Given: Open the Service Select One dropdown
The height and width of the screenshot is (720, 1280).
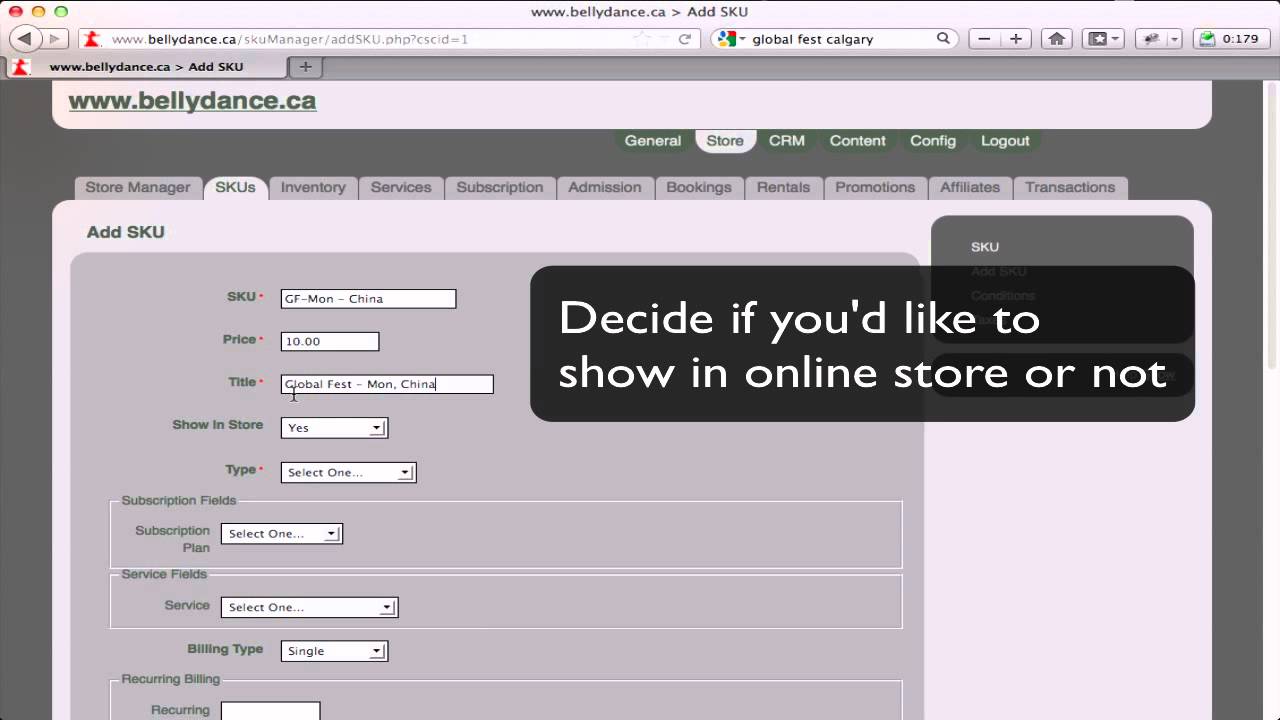Looking at the screenshot, I should pos(310,607).
